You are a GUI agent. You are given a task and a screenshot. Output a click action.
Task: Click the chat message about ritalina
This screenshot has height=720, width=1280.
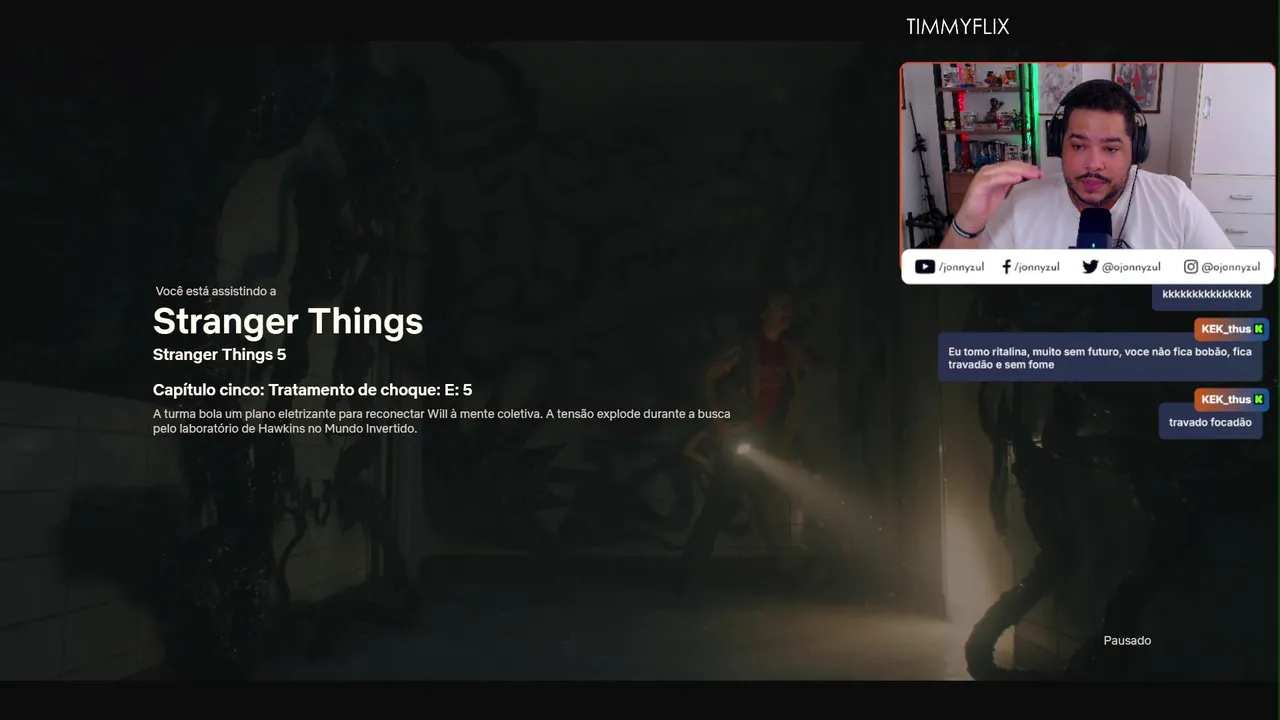1100,358
